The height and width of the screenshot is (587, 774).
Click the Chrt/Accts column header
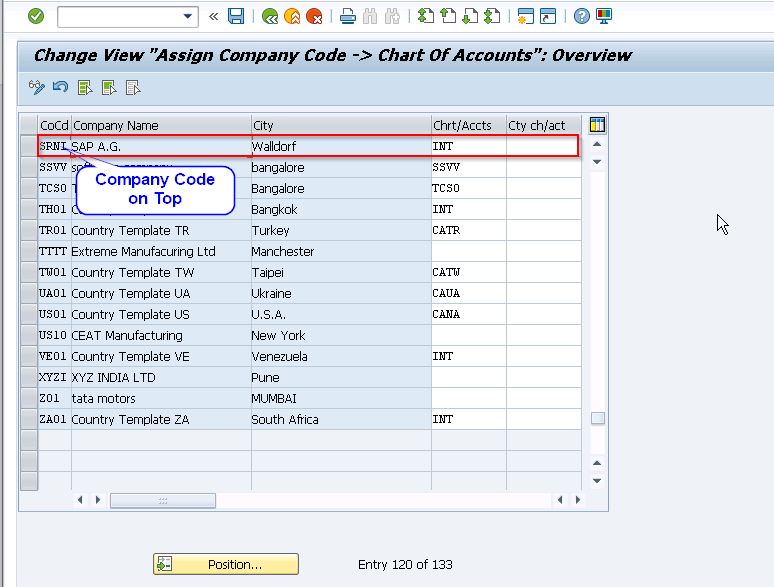467,125
